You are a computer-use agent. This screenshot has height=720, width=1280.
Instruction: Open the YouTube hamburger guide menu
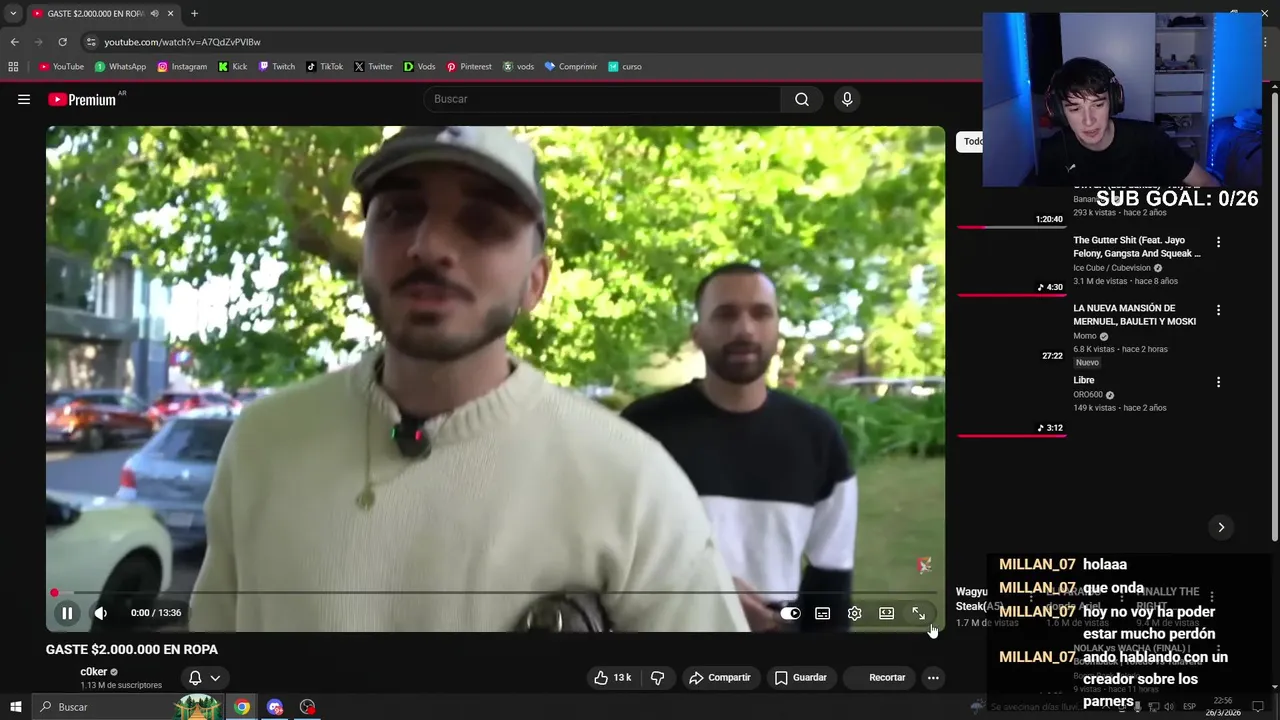tap(24, 99)
